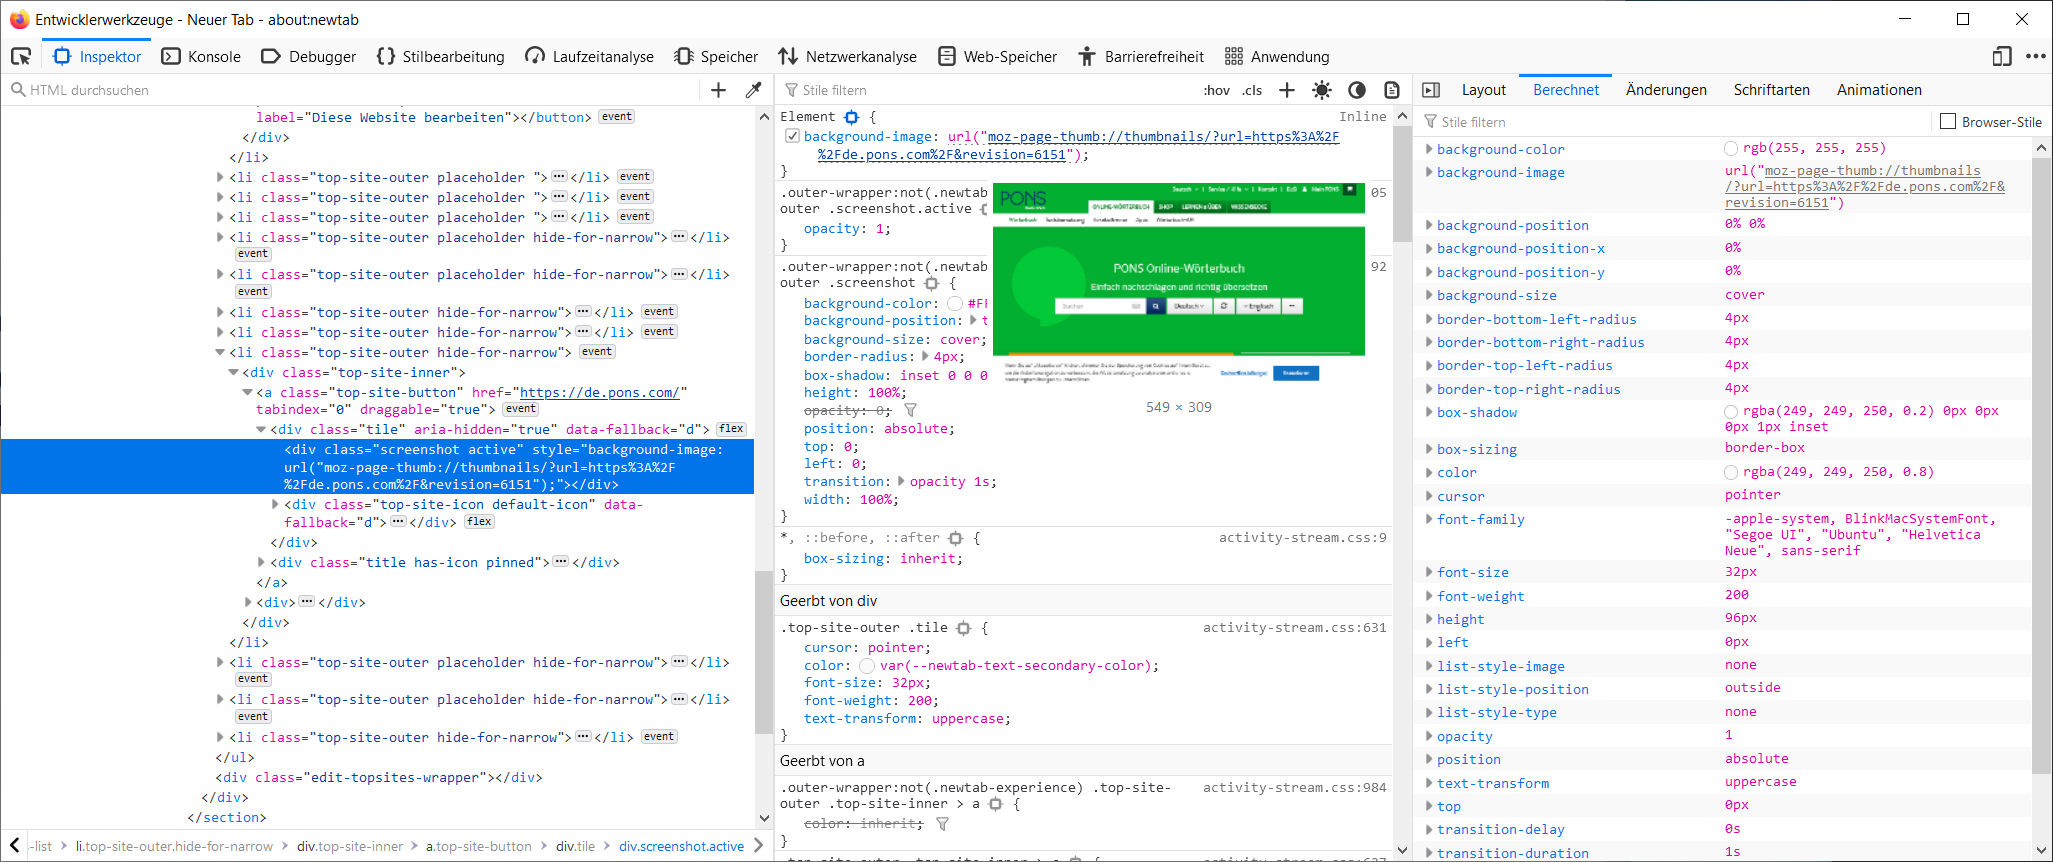Click the add new node plus icon
This screenshot has height=862, width=2053.
tap(718, 90)
